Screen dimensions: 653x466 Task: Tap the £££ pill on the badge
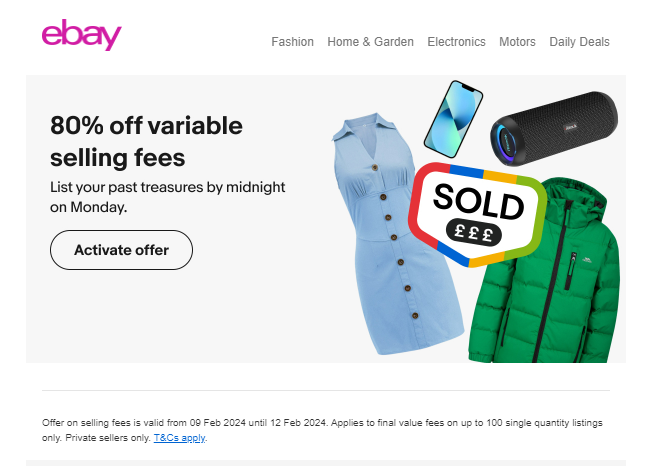coord(474,232)
